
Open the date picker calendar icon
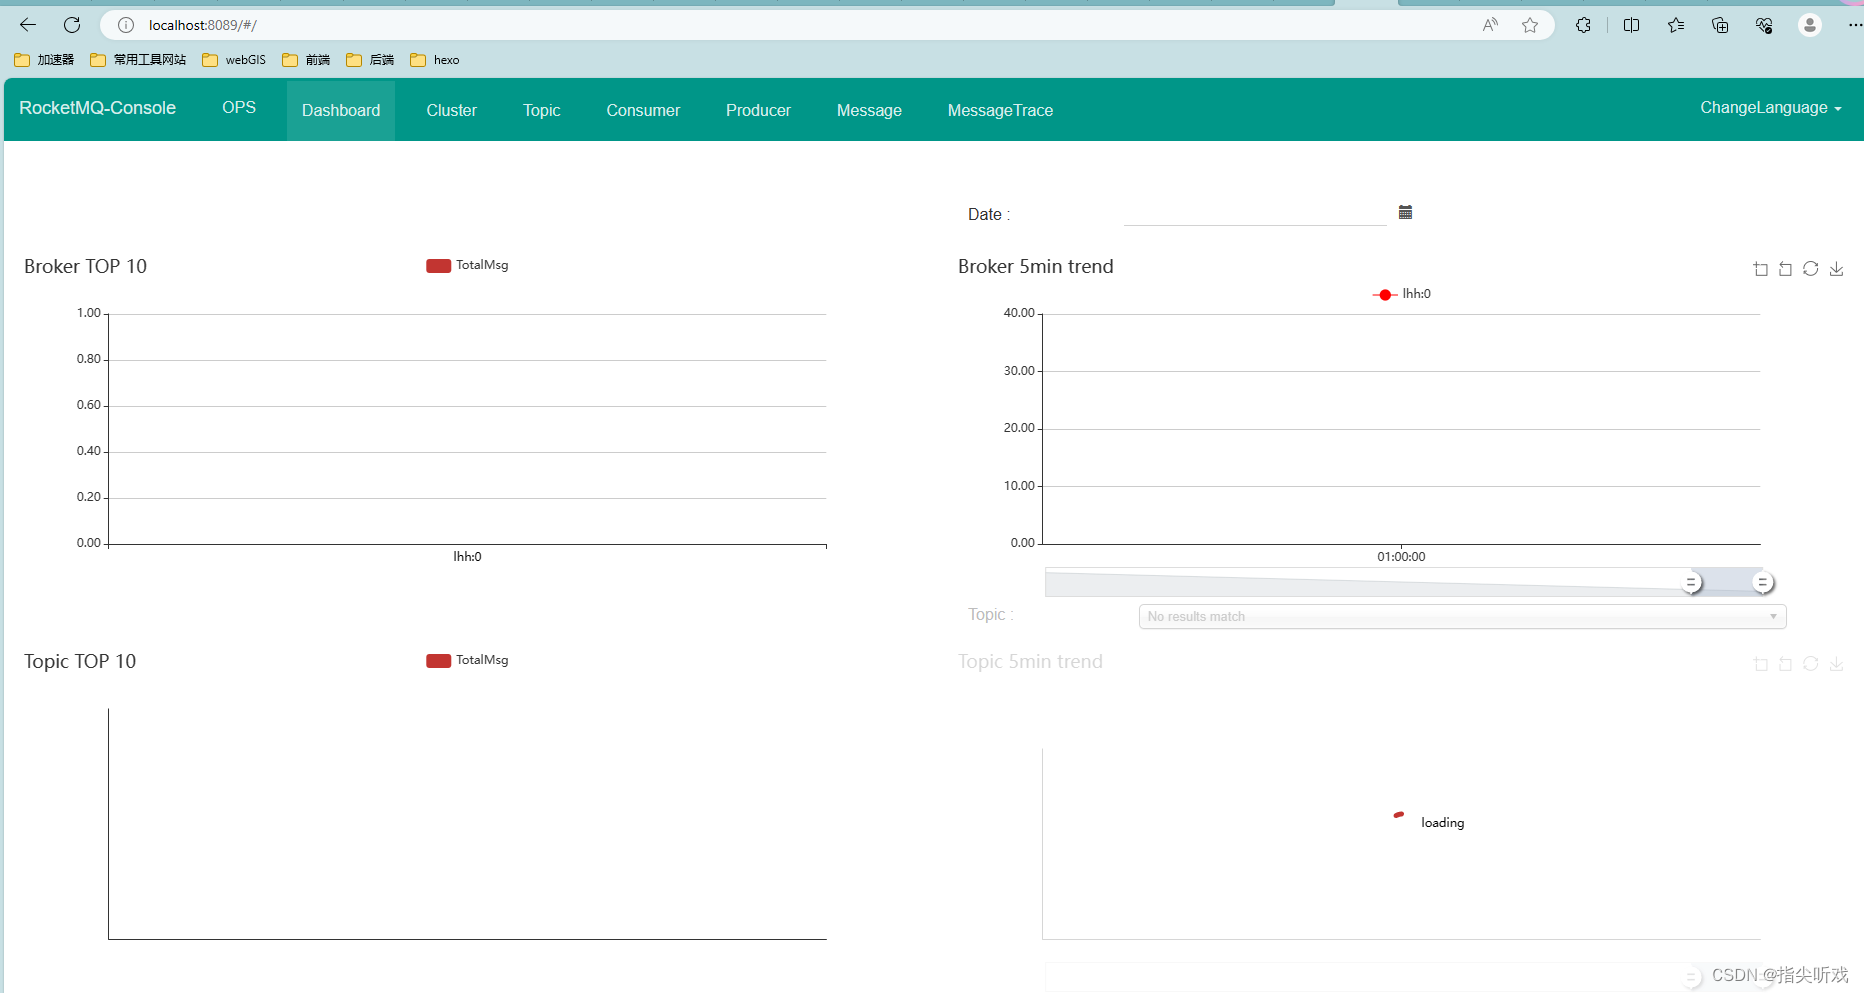1405,212
